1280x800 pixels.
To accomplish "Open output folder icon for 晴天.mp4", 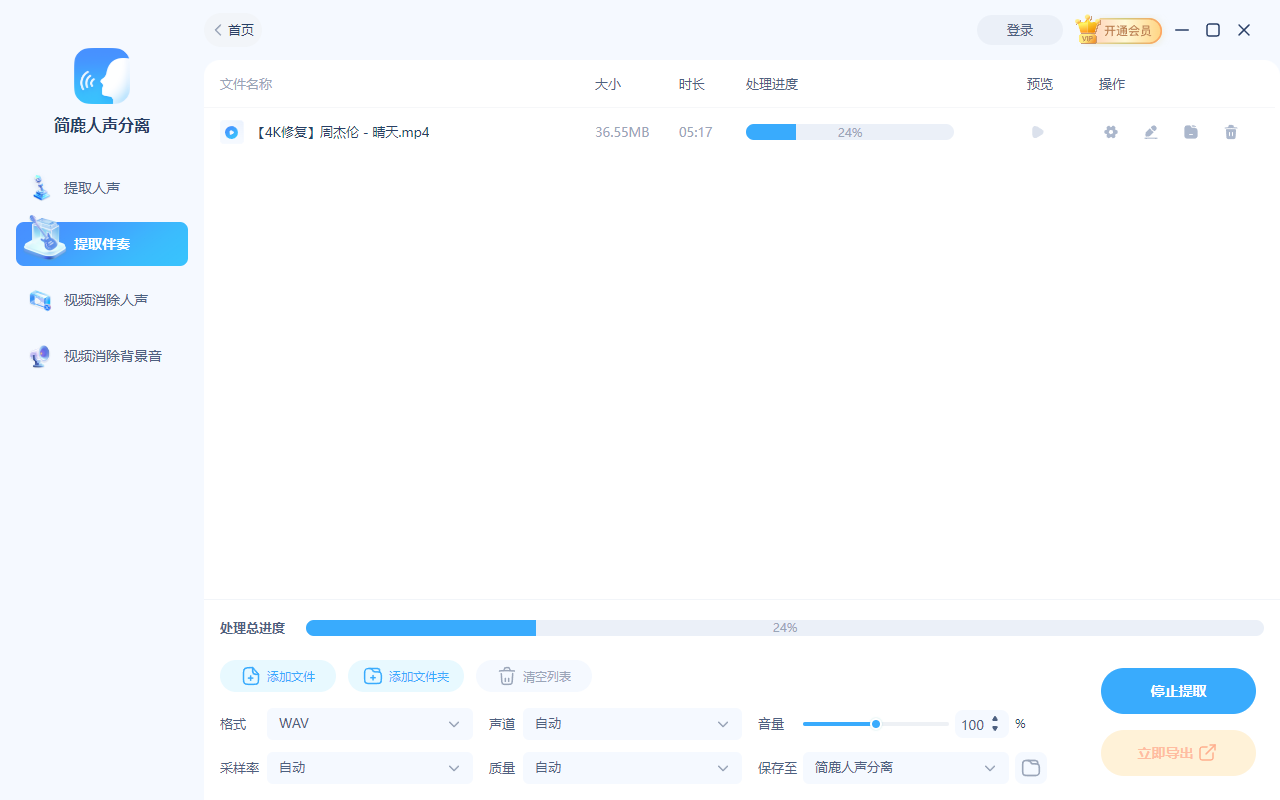I will tap(1190, 131).
